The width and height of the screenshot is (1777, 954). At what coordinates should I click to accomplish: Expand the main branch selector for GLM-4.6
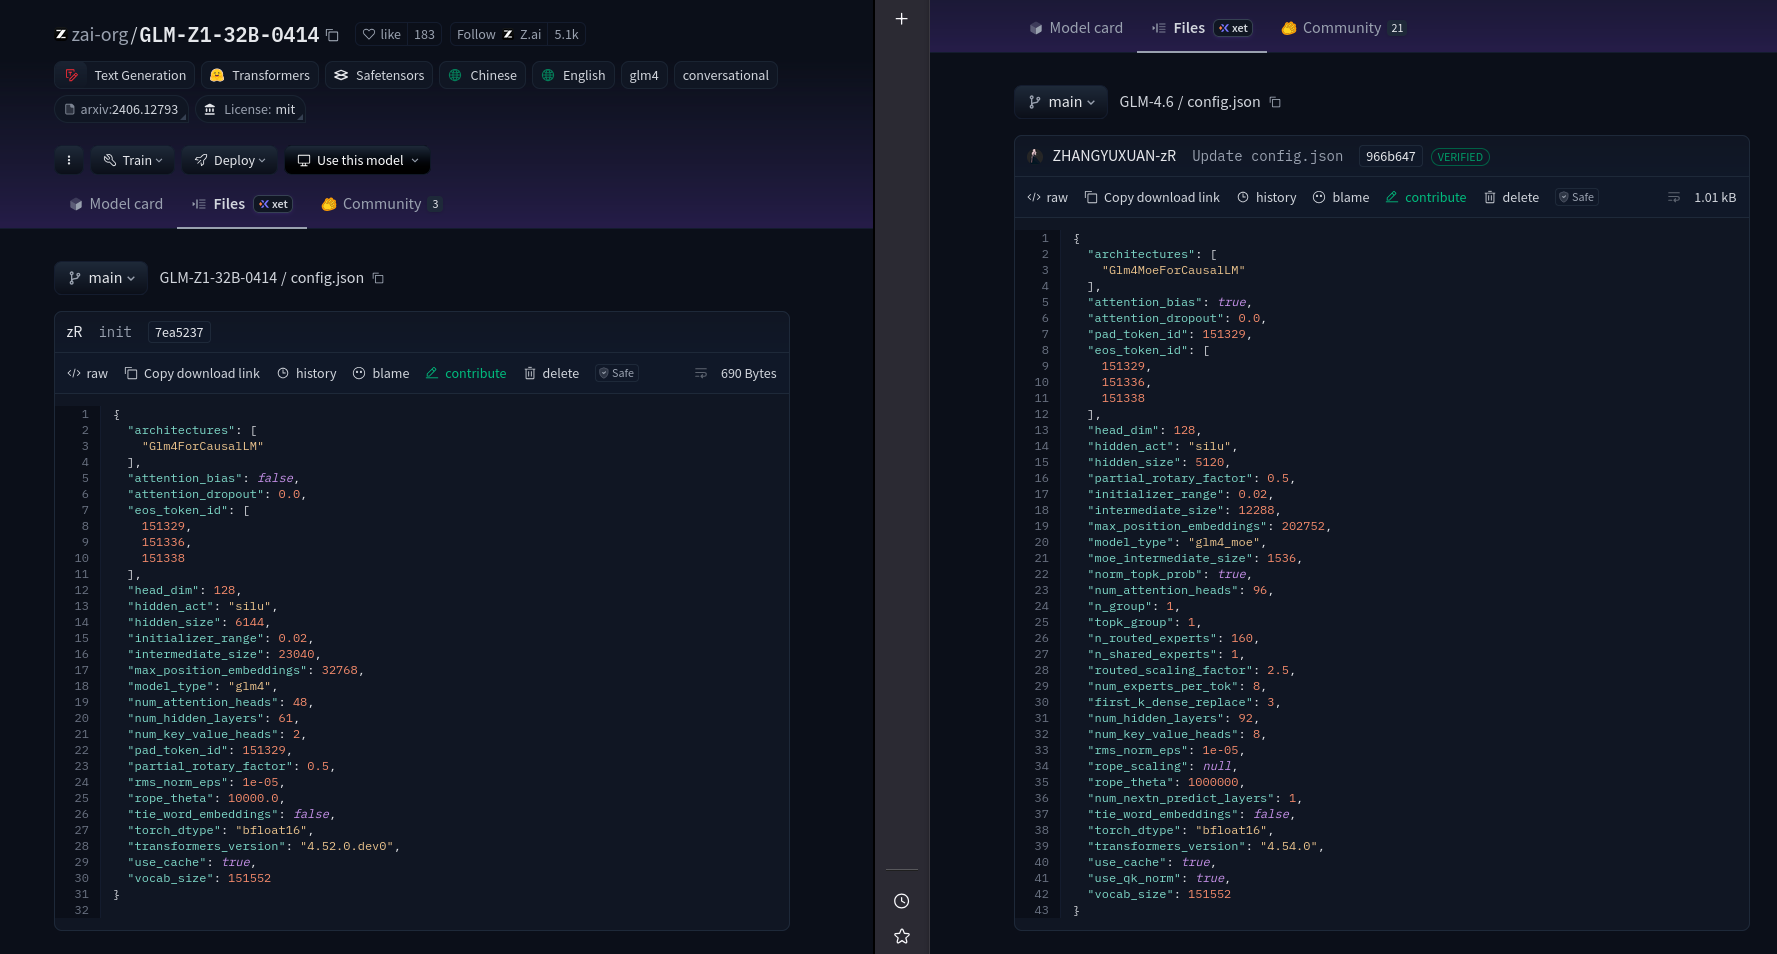(x=1061, y=102)
